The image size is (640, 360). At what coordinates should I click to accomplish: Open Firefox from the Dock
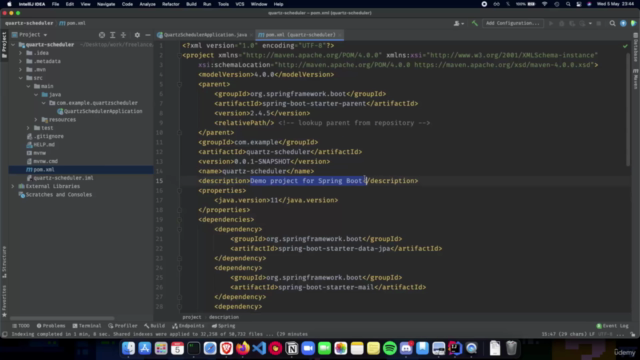(x=243, y=348)
